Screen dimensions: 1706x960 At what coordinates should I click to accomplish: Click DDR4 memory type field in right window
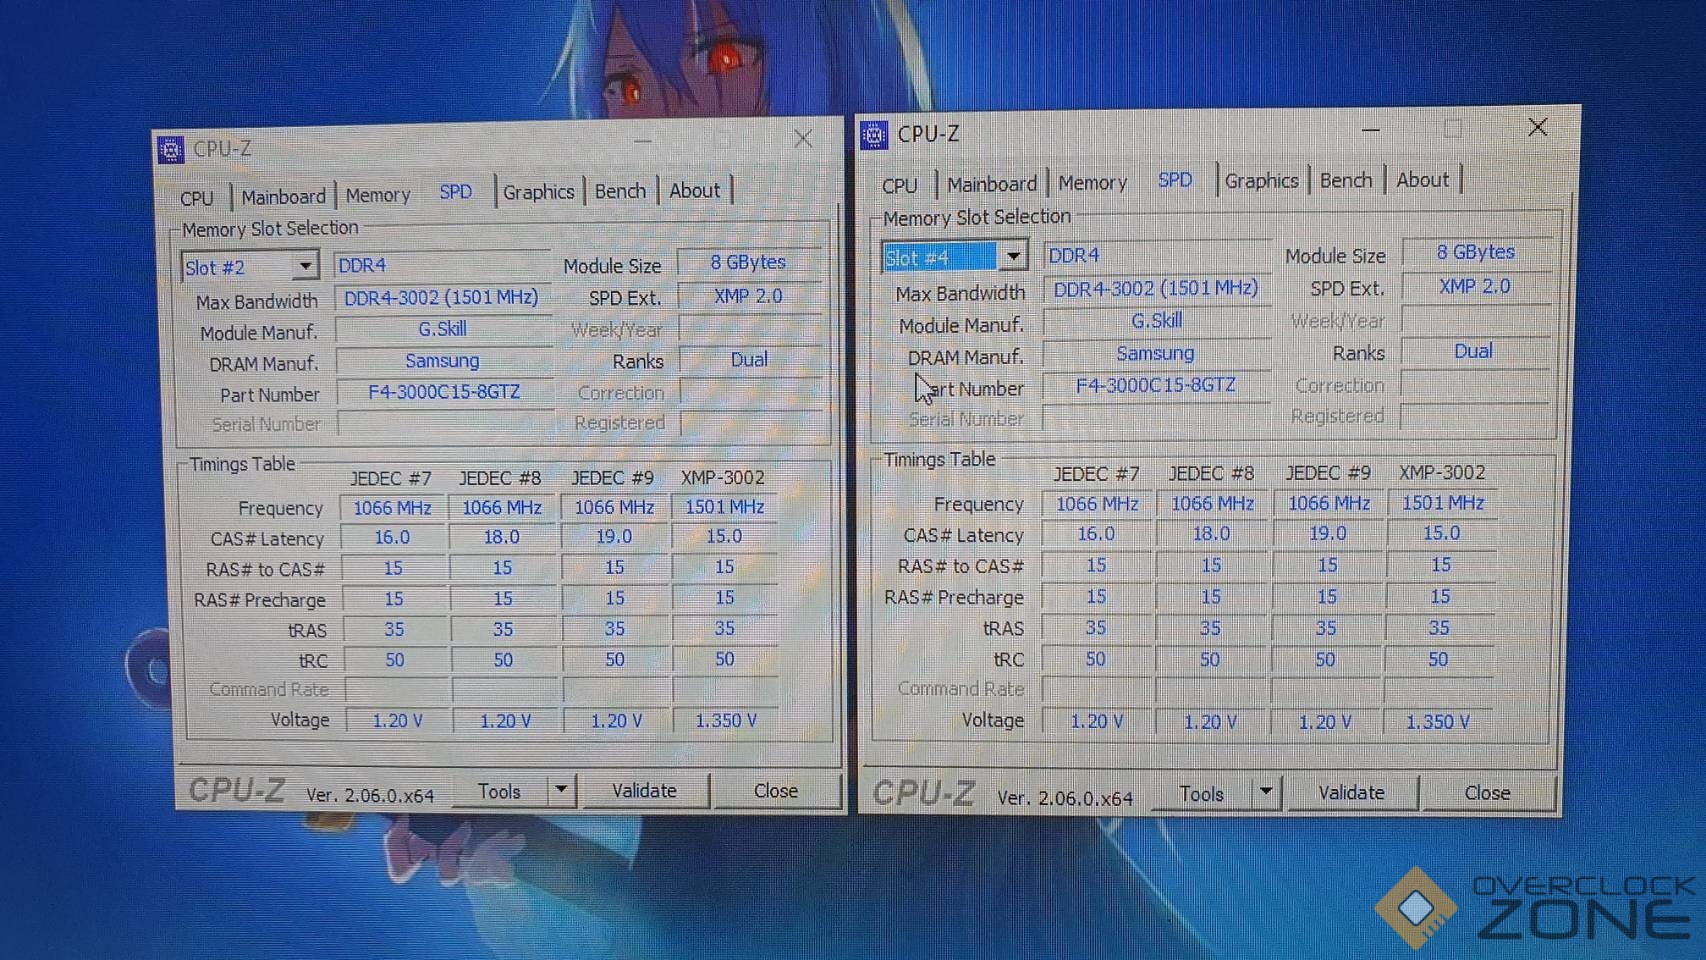click(x=1156, y=255)
